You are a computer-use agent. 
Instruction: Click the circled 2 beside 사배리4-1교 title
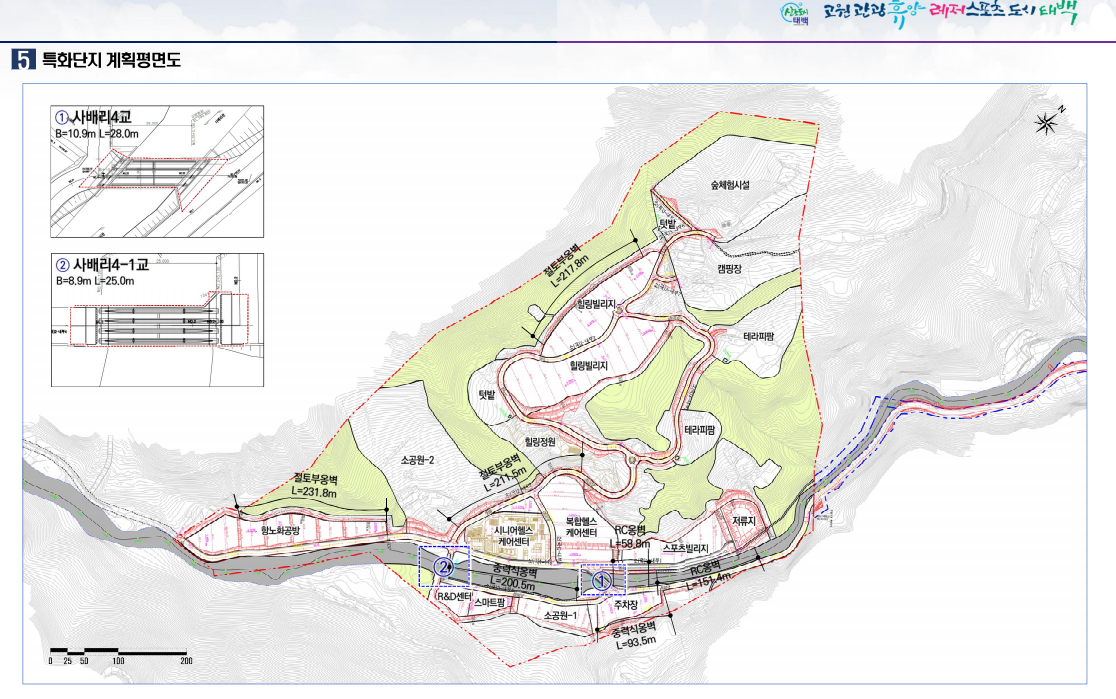[x=62, y=266]
